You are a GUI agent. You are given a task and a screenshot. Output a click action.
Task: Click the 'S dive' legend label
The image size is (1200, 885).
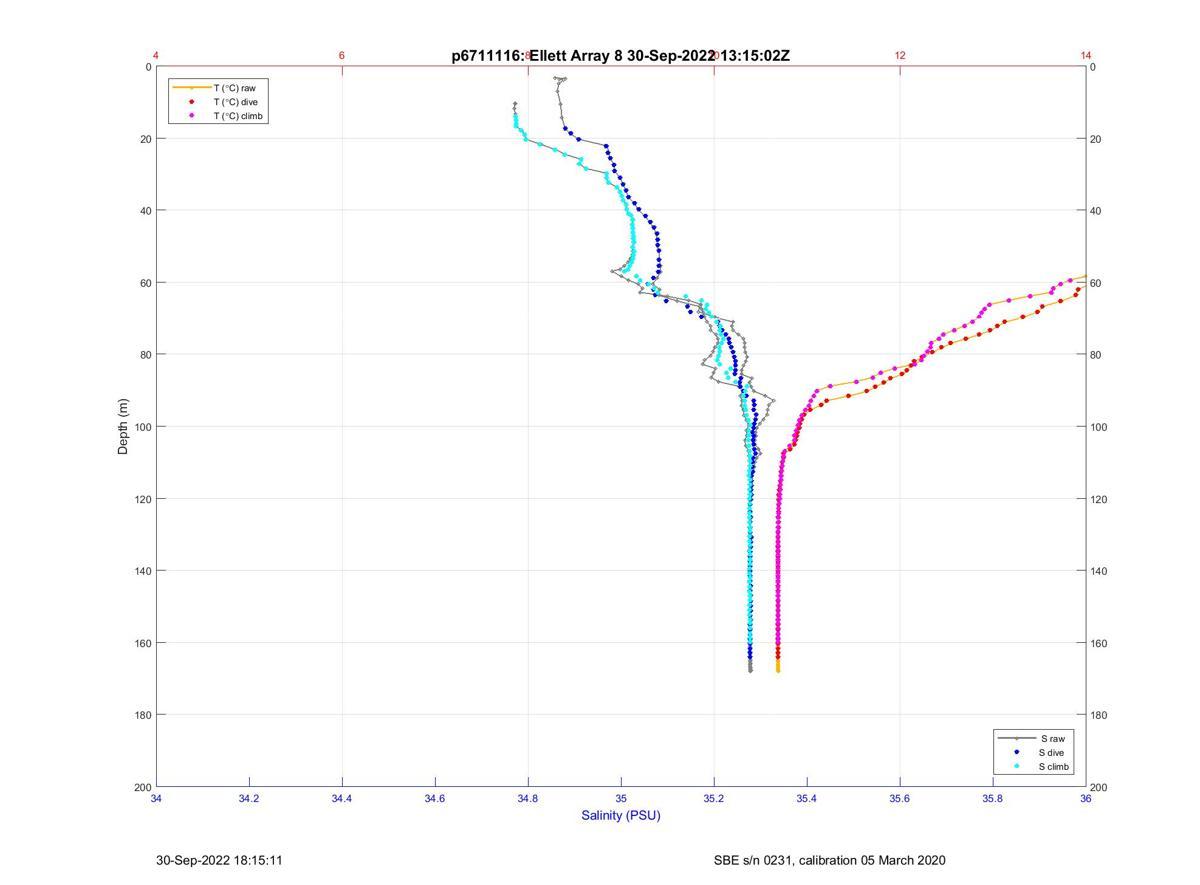[1053, 752]
